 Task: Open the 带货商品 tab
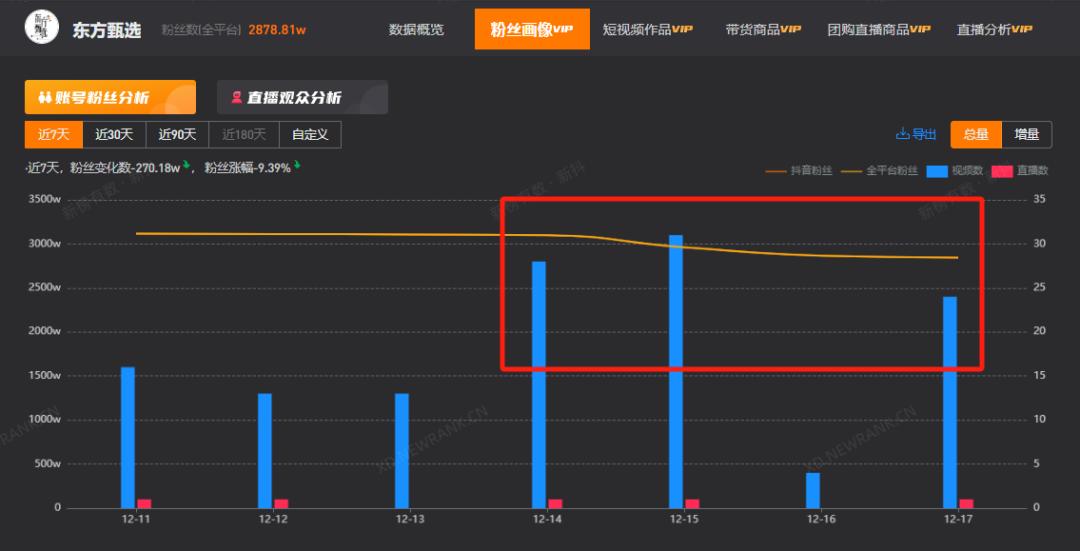(x=763, y=30)
